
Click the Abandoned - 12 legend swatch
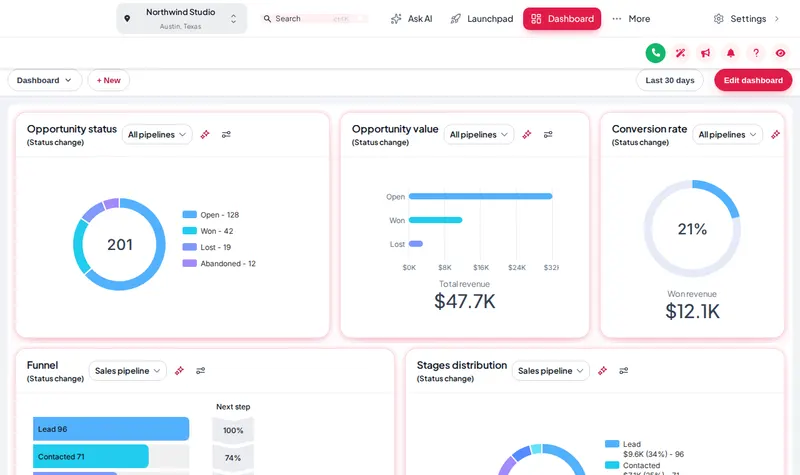(x=190, y=263)
